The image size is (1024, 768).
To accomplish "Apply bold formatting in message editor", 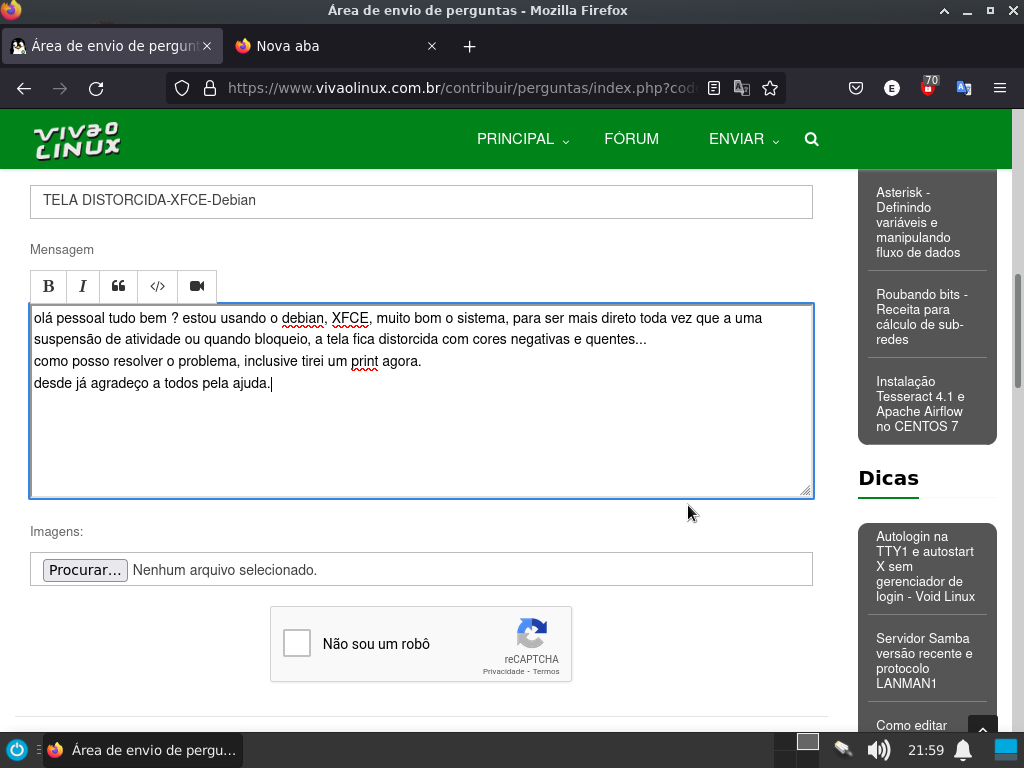I will pyautogui.click(x=48, y=286).
